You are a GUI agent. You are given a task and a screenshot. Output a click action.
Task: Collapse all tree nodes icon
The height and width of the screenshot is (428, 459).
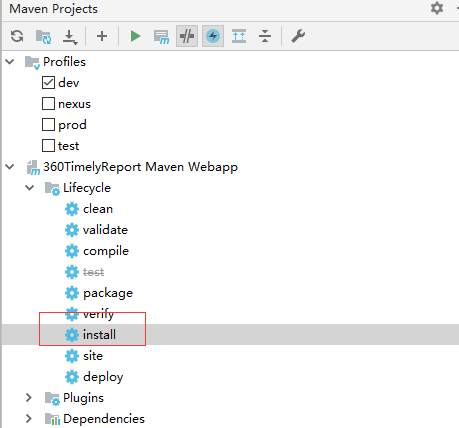click(x=265, y=36)
